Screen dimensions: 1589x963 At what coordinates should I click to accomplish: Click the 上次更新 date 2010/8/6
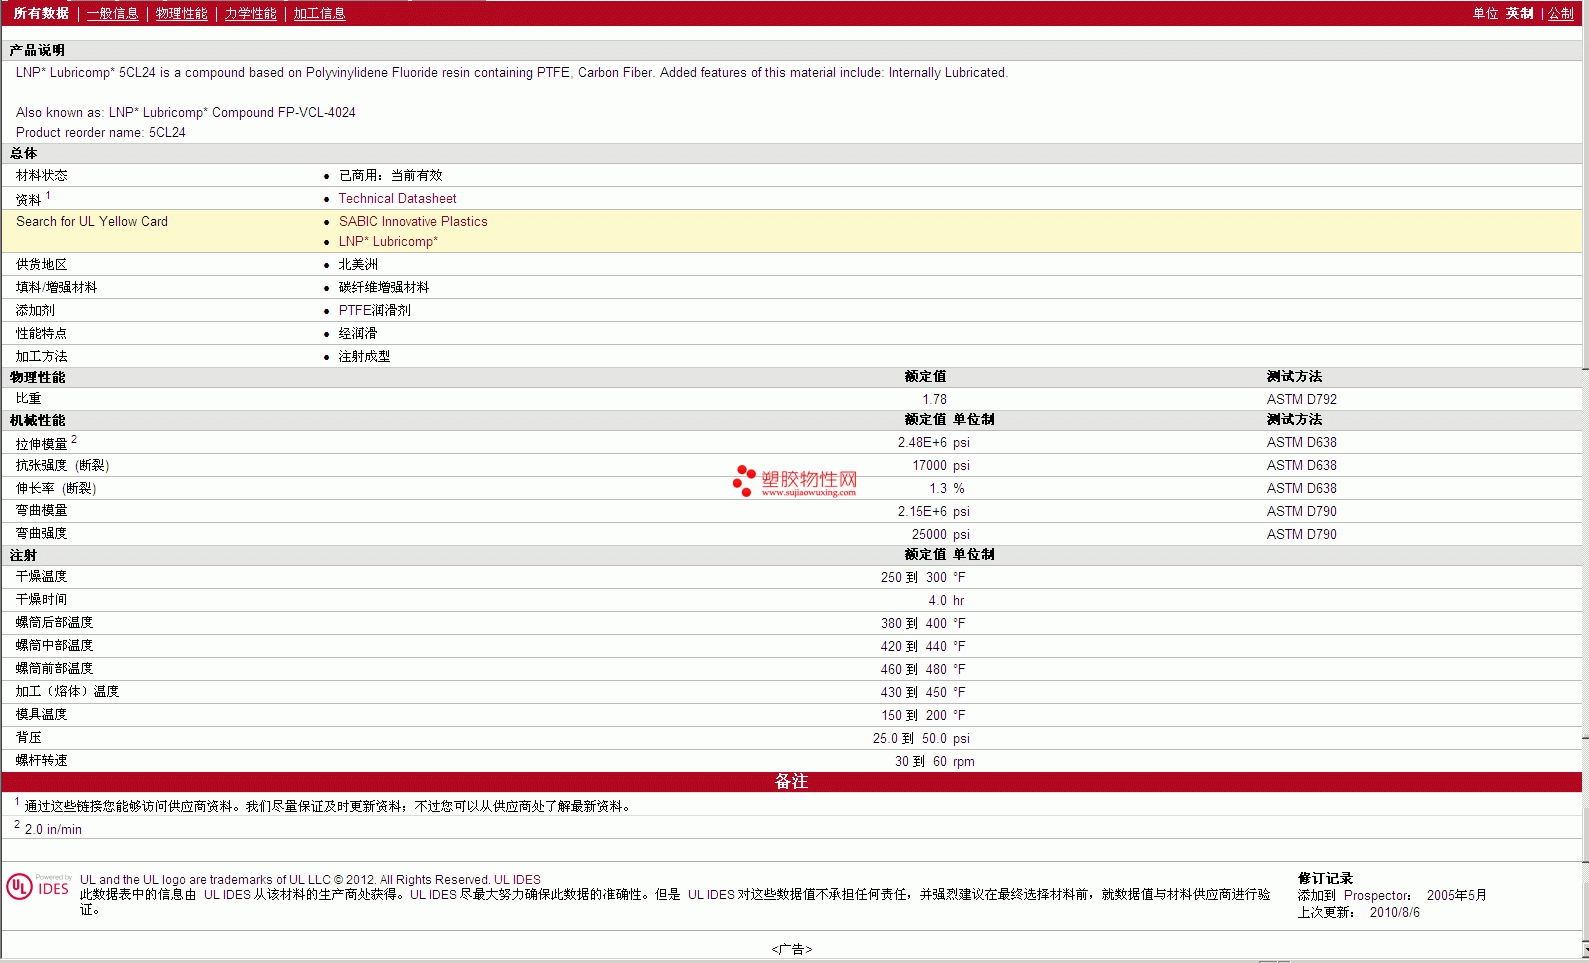[1395, 913]
